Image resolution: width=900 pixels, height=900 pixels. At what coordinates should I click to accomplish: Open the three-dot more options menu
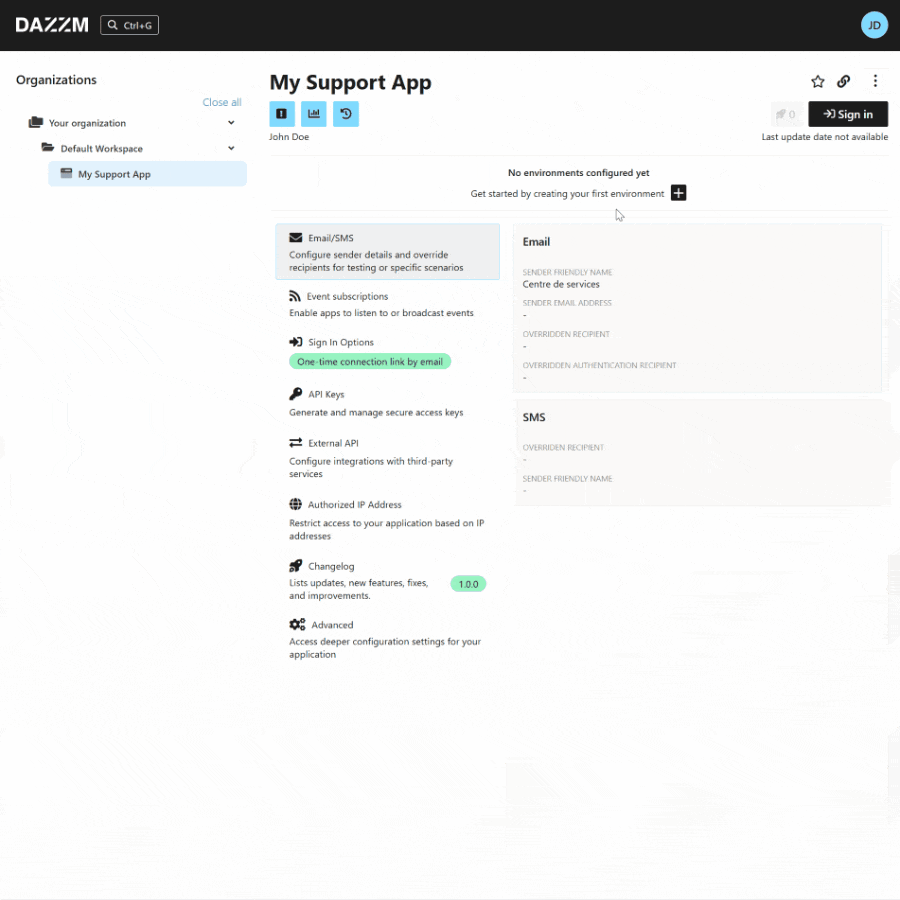coord(875,82)
